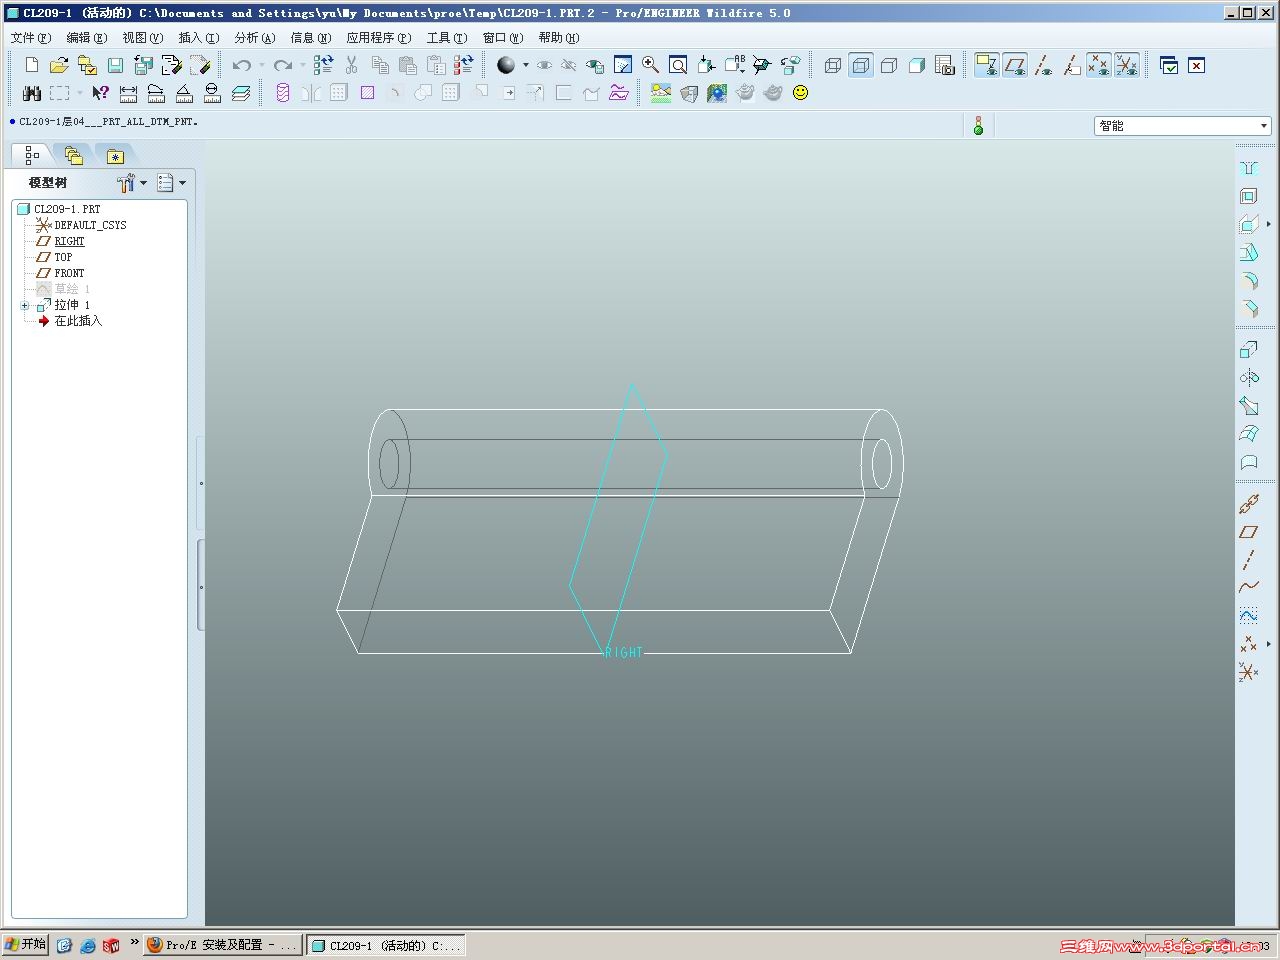Click the Datum Coordinate System tool in right toolbar

pyautogui.click(x=1249, y=672)
